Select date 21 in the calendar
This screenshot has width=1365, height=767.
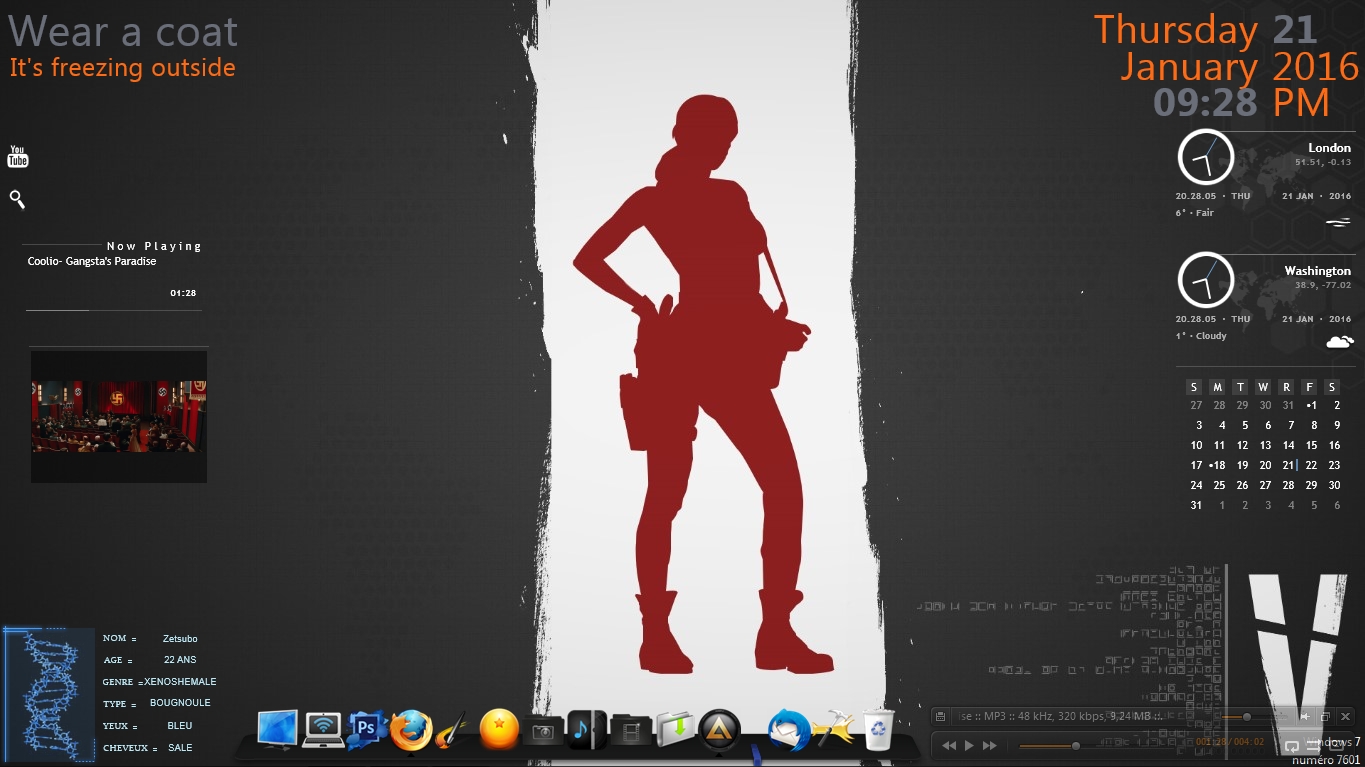tap(1288, 465)
